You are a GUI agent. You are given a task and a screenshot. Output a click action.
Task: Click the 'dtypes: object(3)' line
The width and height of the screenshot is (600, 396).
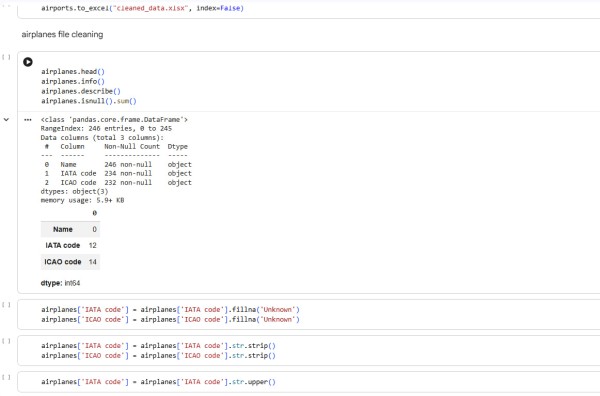point(75,191)
